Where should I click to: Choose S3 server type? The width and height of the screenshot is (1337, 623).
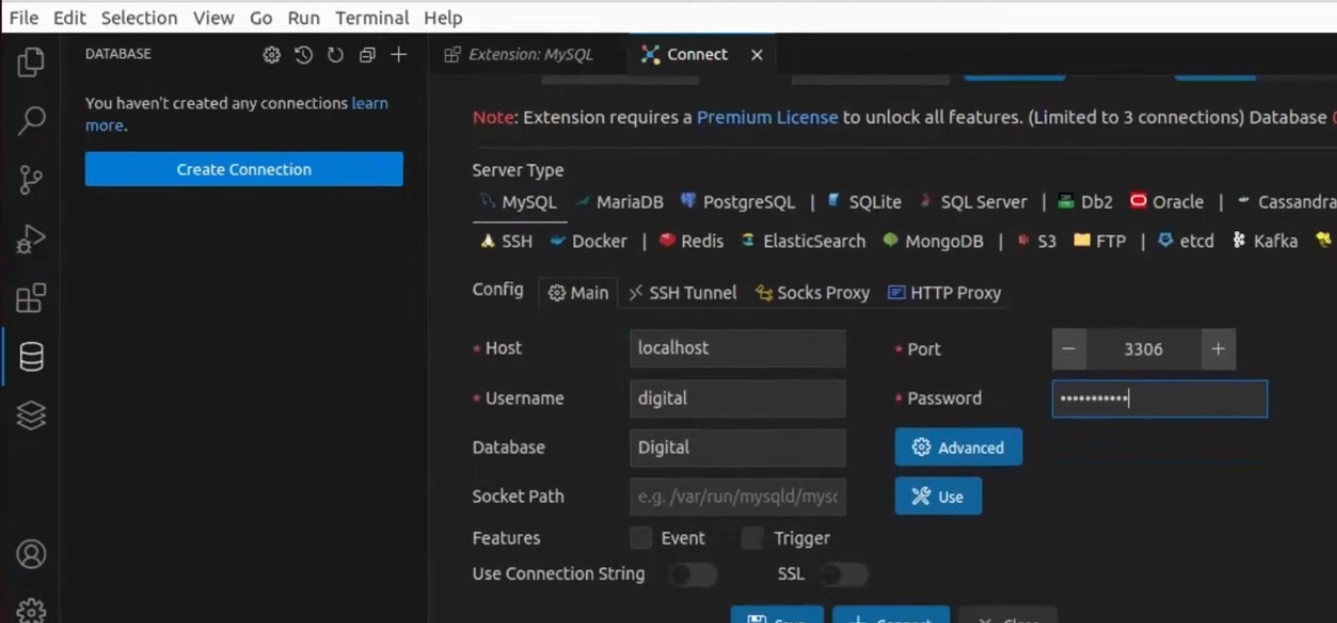[1036, 241]
